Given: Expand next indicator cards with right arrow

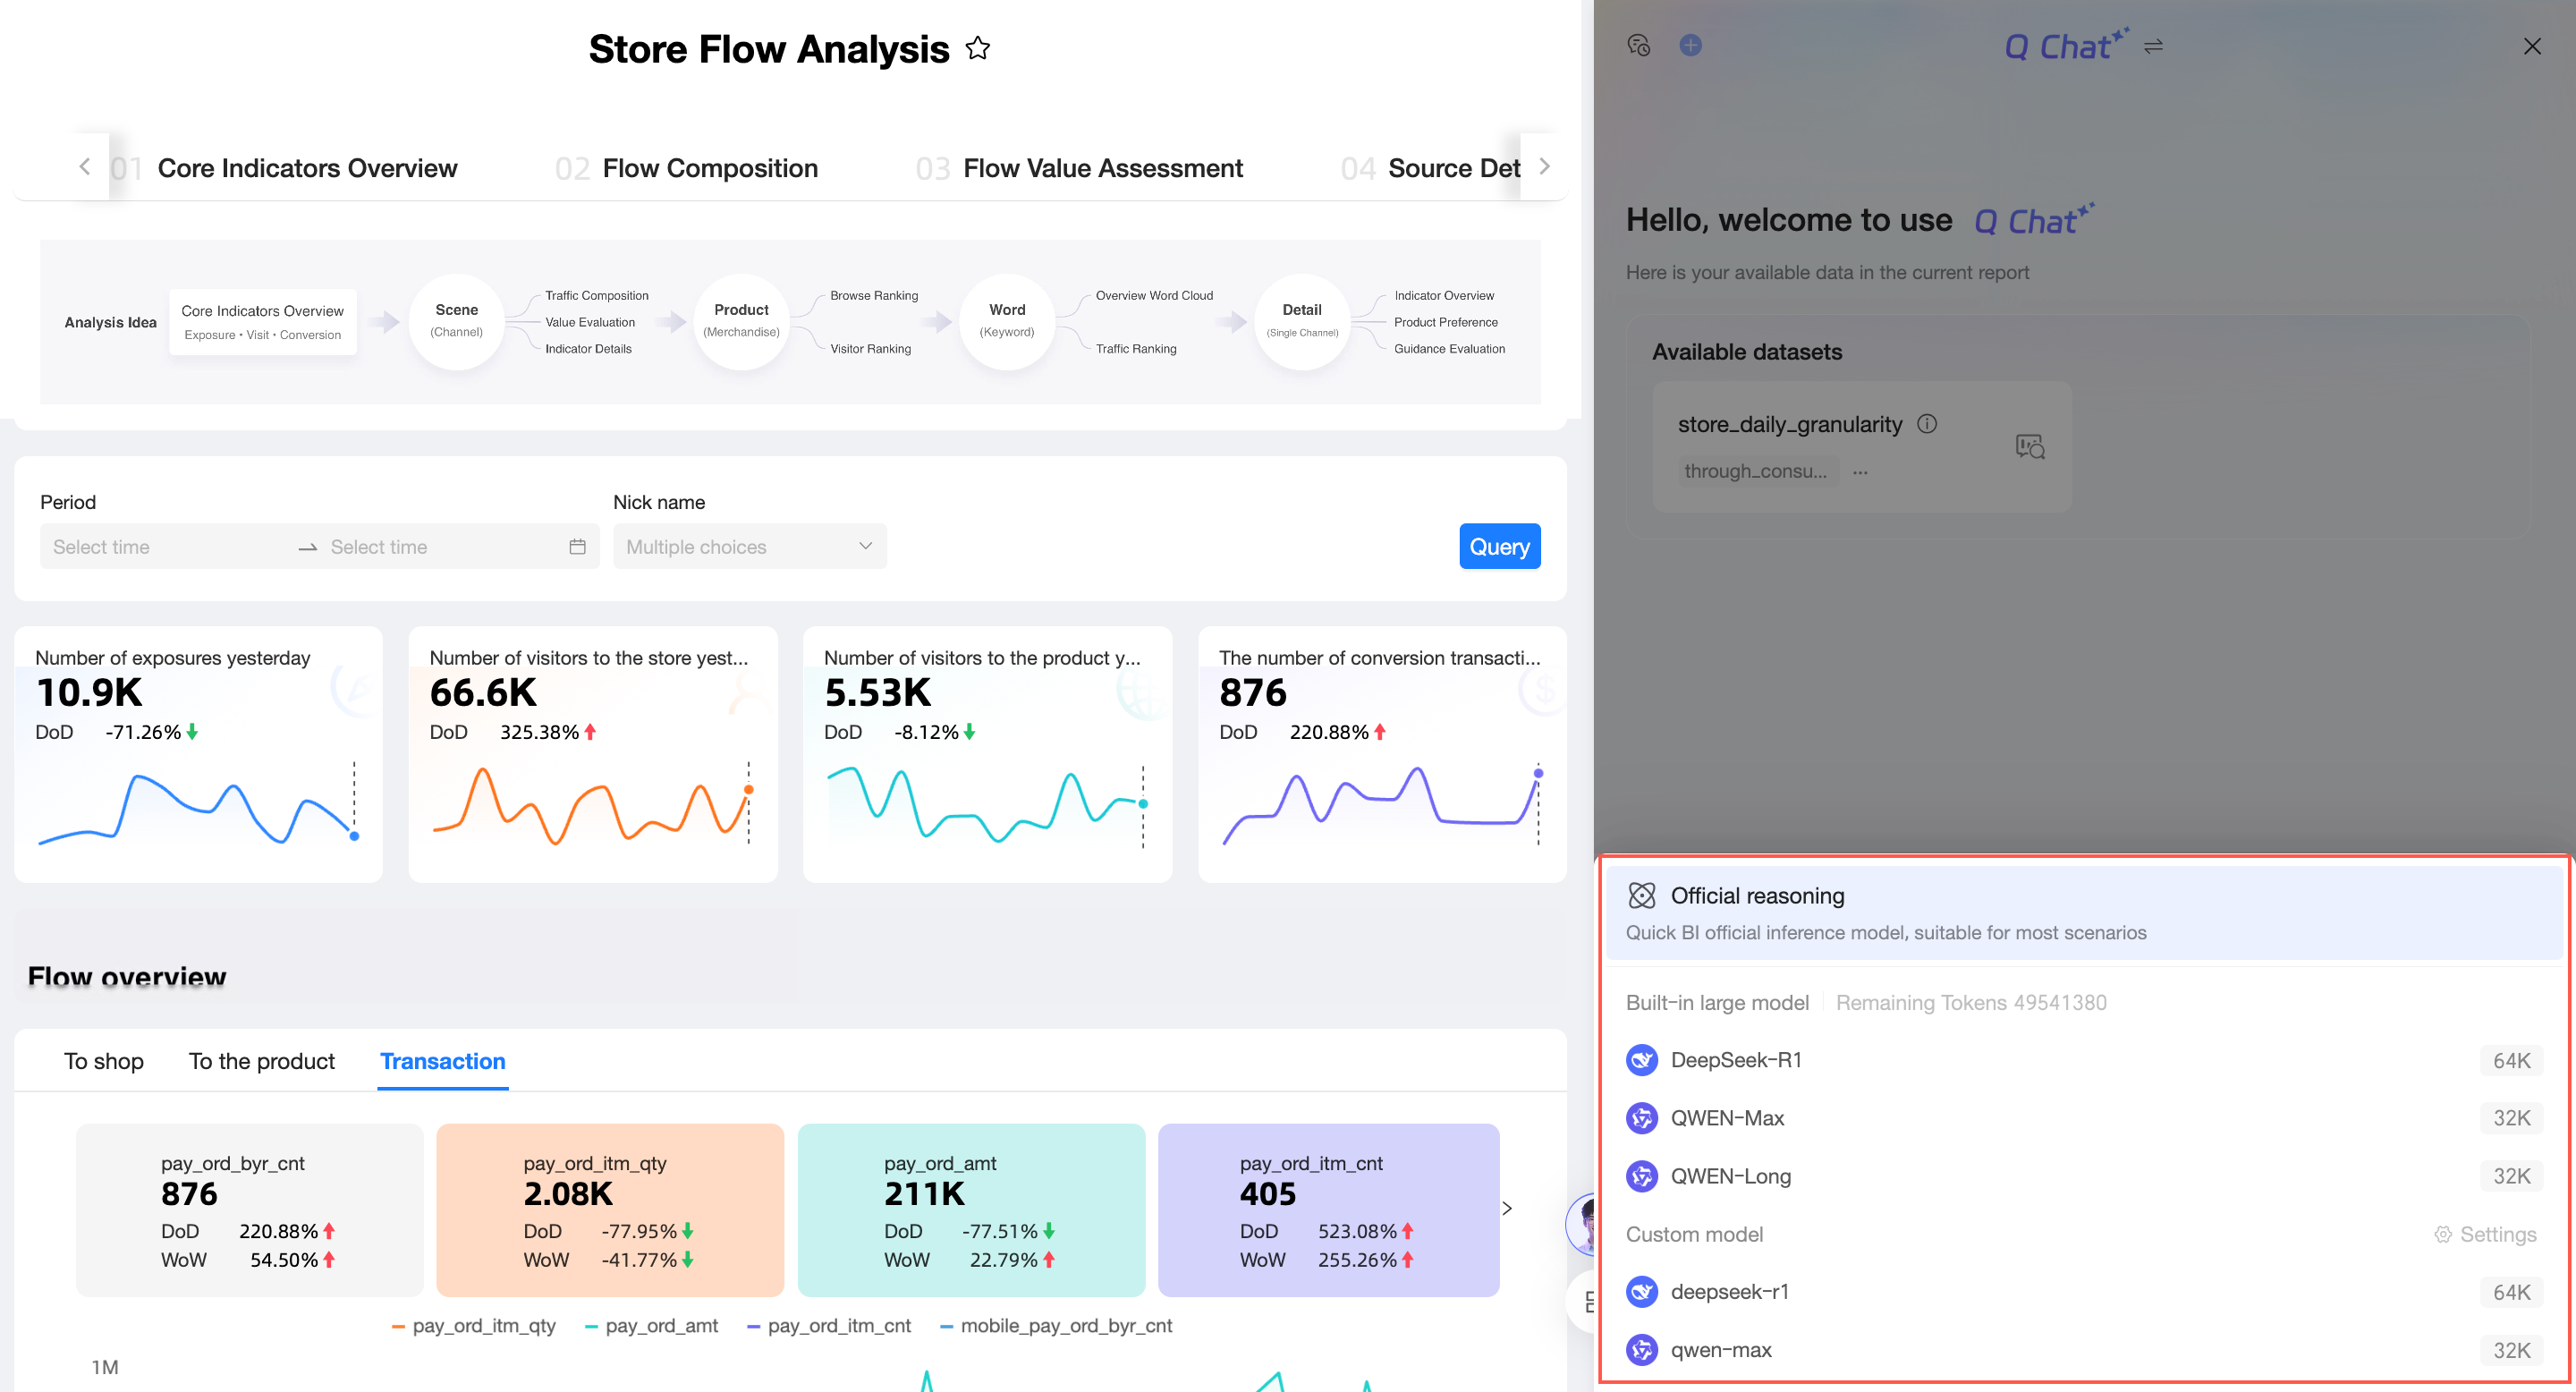Looking at the screenshot, I should click(1507, 1209).
